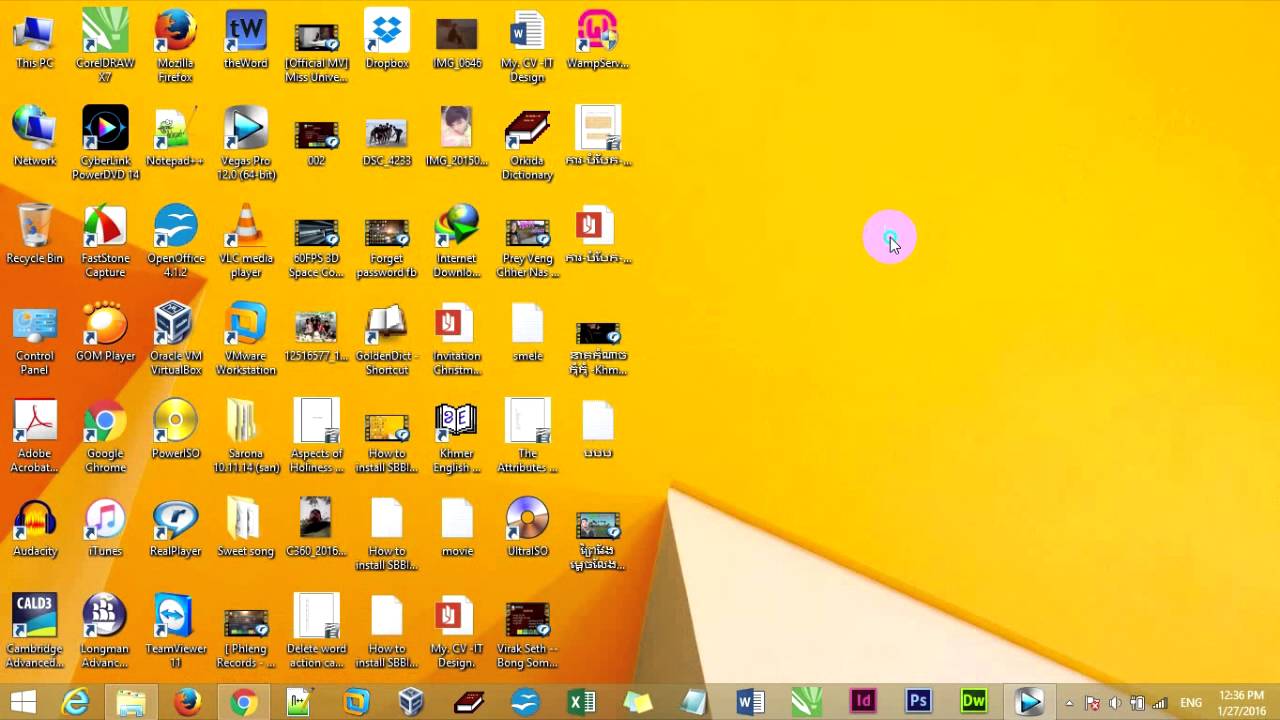
Task: Select Google Chrome desktop shortcut
Action: point(105,437)
